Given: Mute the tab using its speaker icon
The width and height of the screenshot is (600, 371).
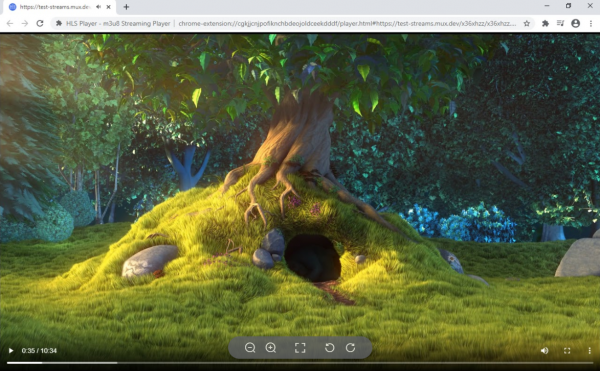Looking at the screenshot, I should (99, 7).
